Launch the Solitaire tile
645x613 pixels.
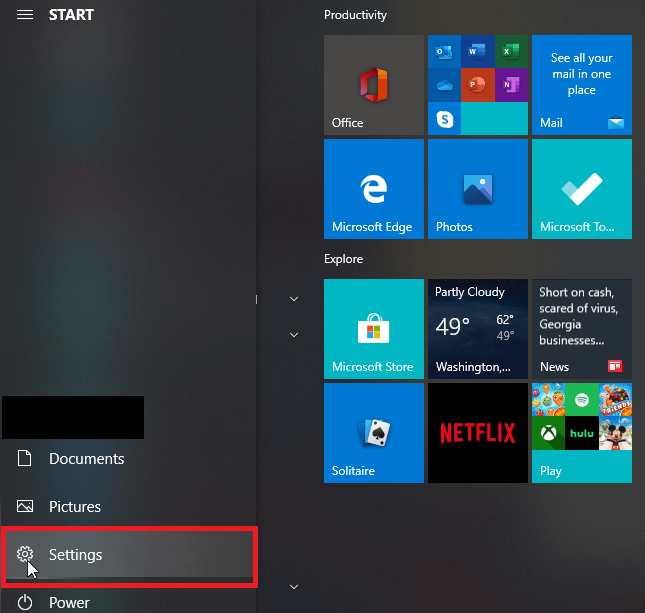374,433
